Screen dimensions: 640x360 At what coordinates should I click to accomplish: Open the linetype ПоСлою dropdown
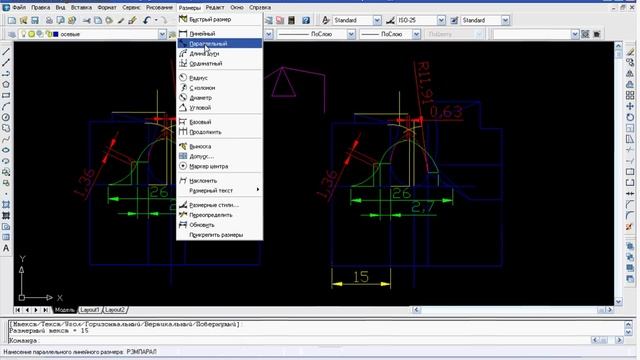[351, 34]
